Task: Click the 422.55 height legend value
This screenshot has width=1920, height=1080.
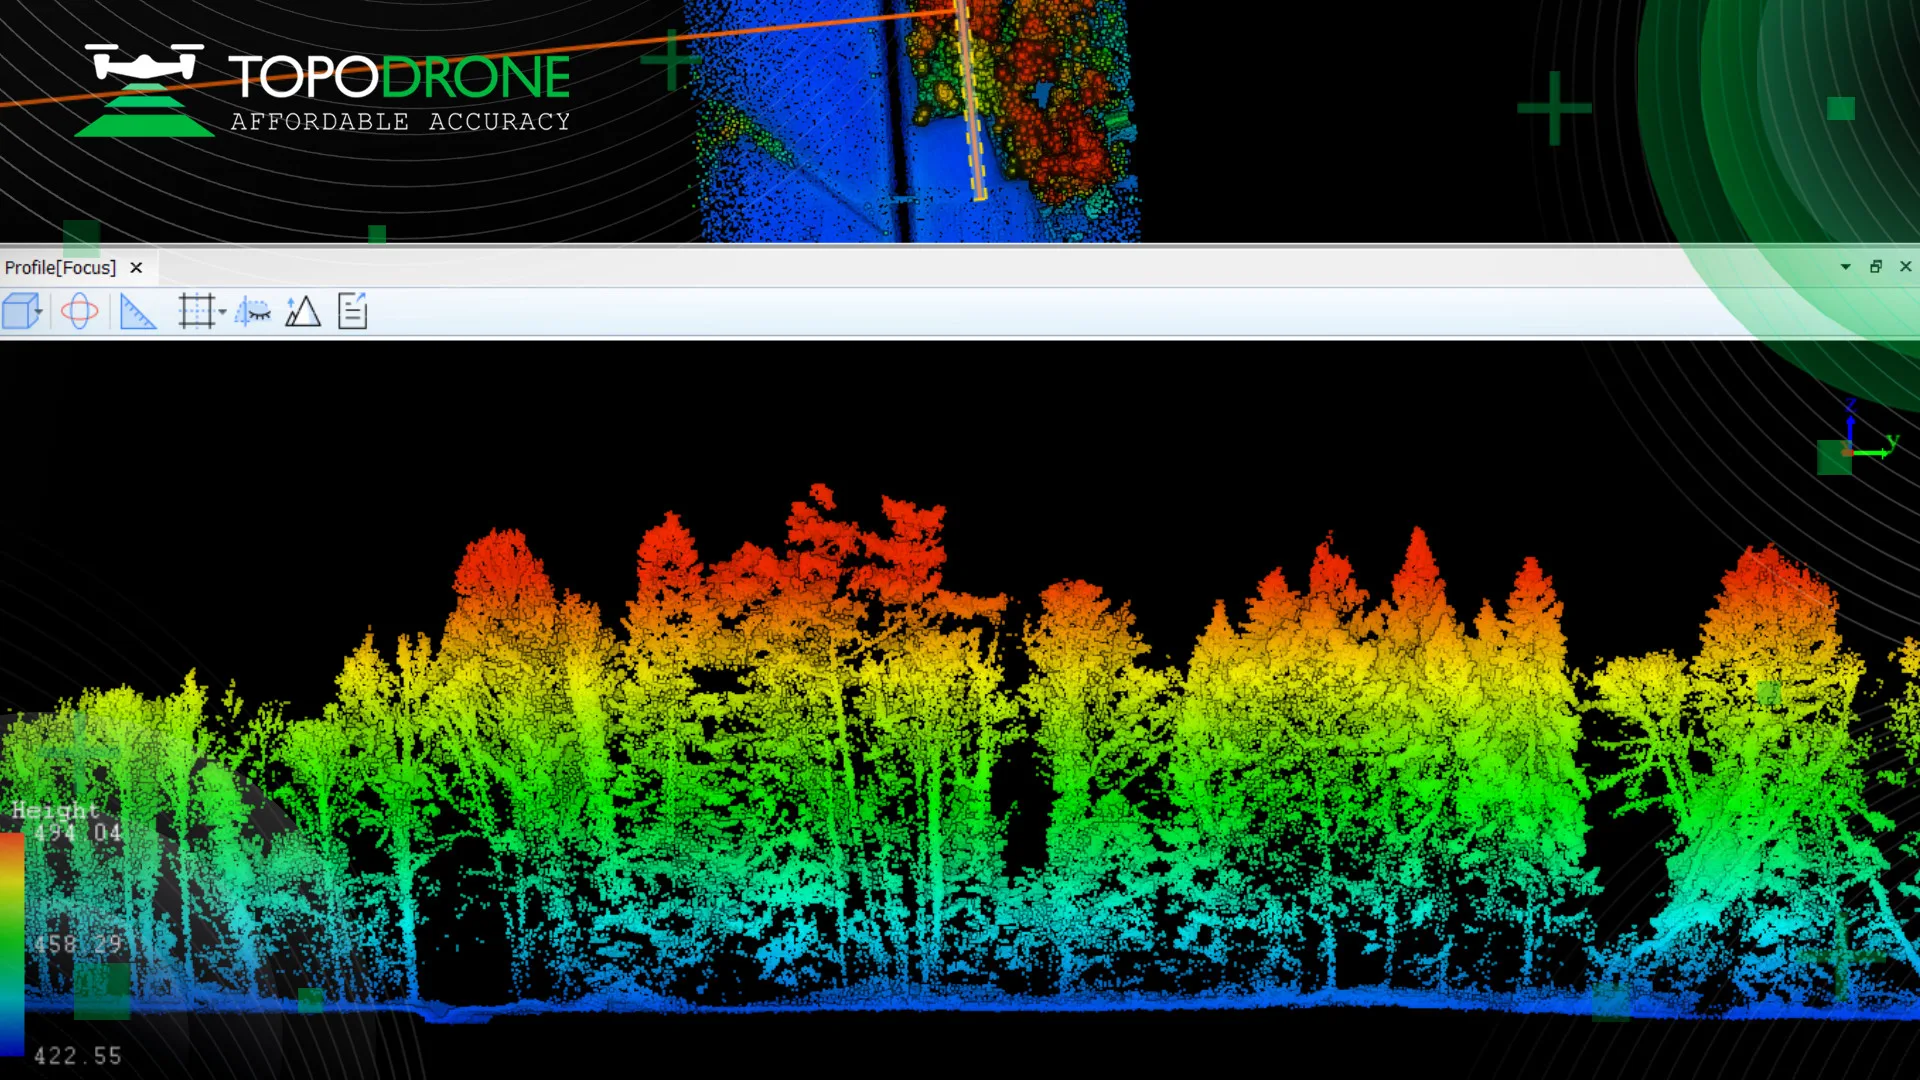Action: coord(78,1056)
